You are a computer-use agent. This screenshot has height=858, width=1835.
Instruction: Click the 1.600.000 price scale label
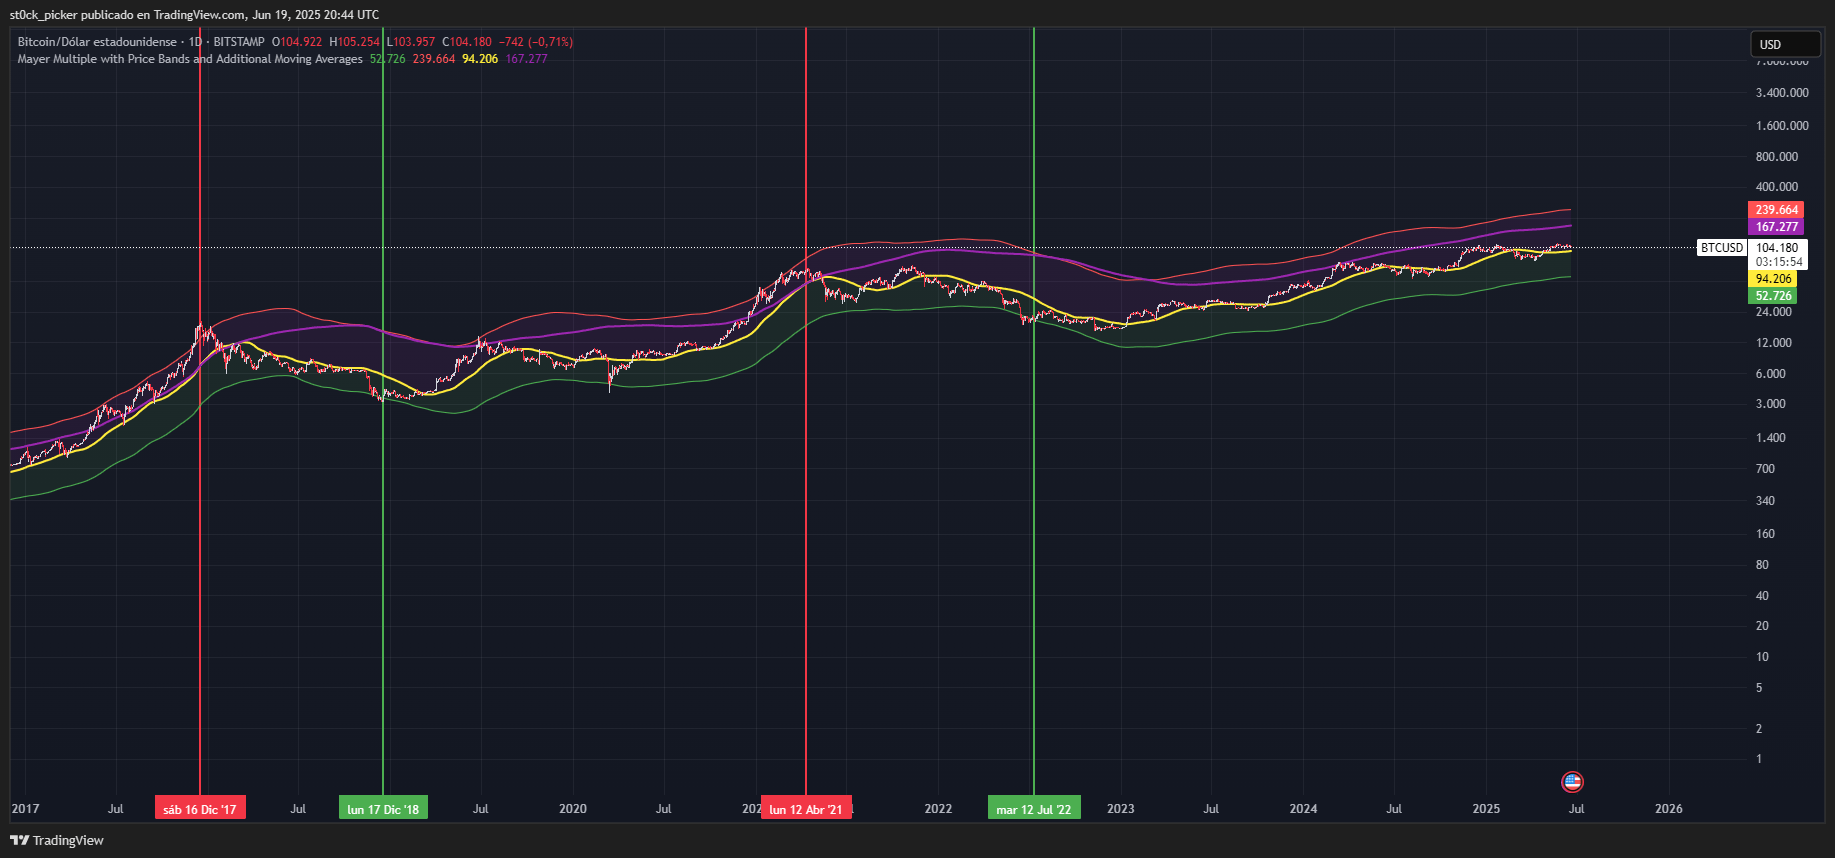click(x=1782, y=126)
